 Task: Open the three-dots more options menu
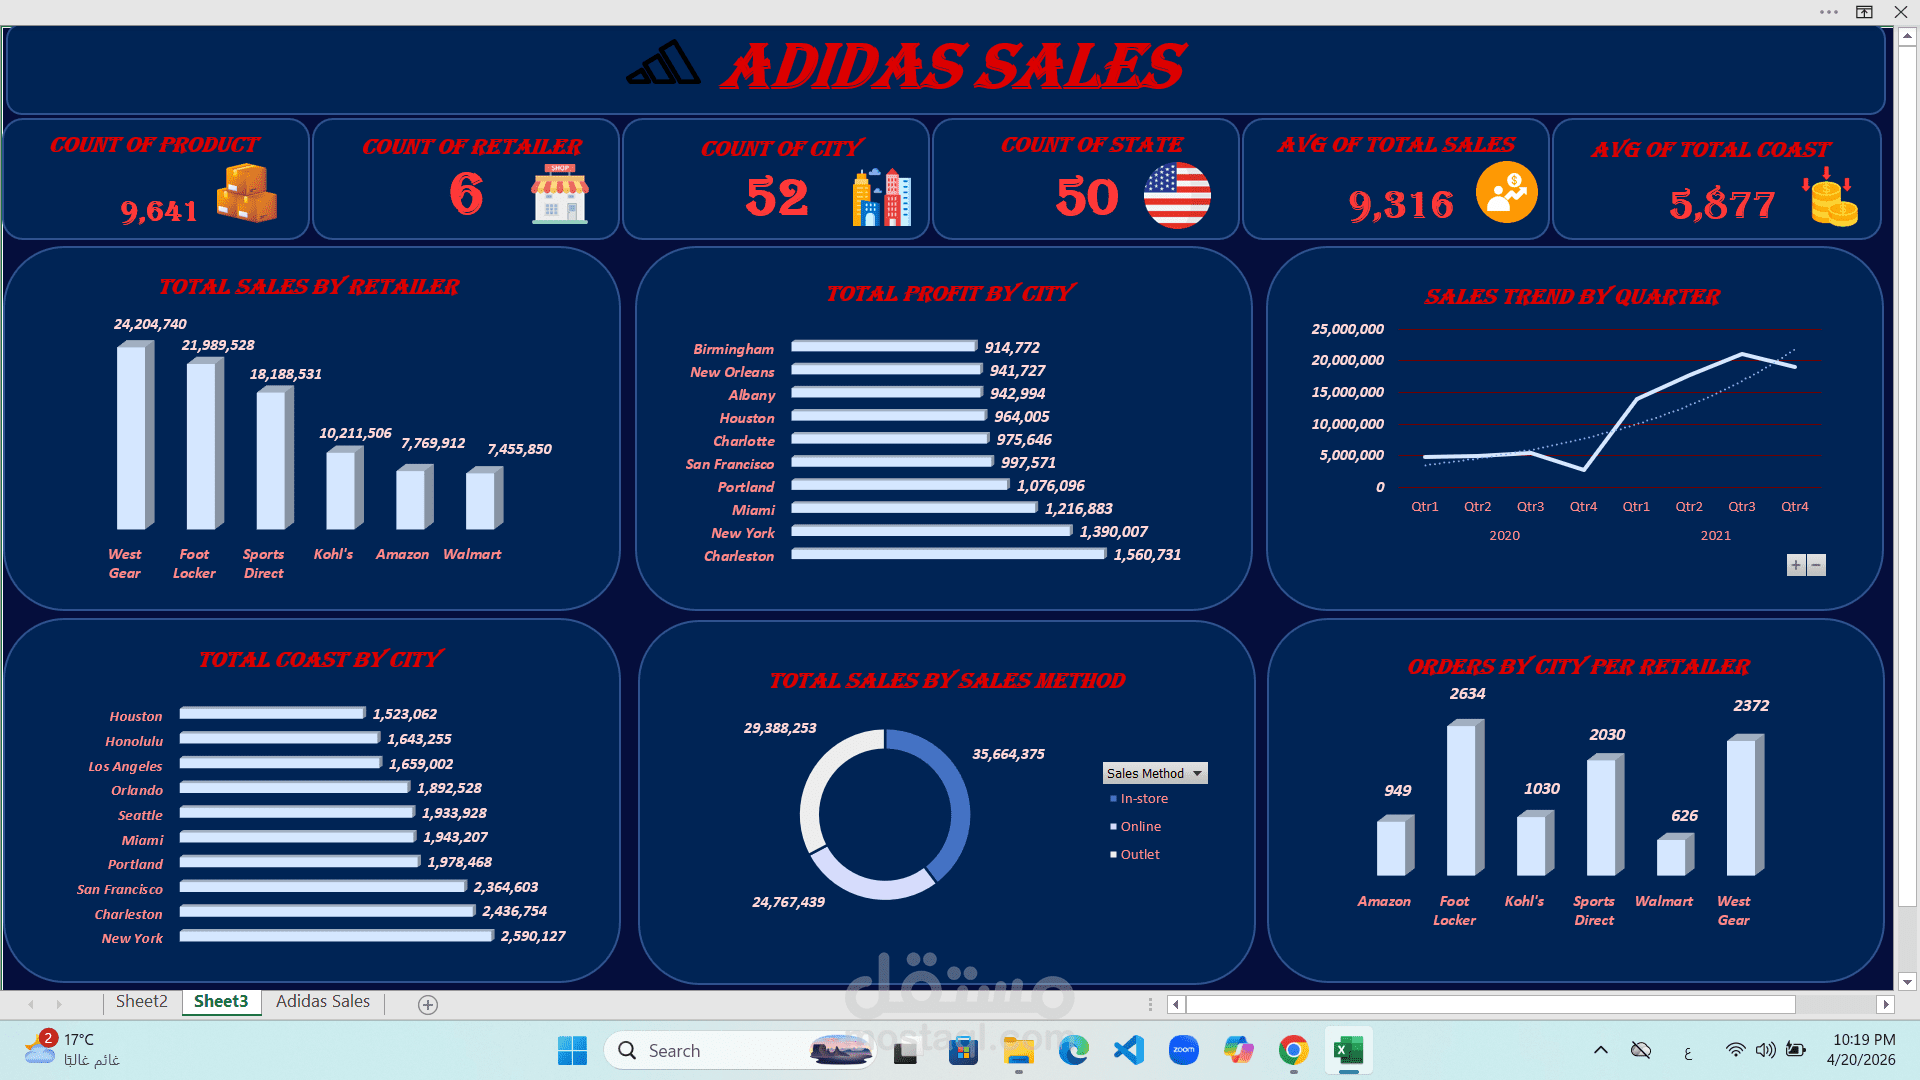pyautogui.click(x=1829, y=12)
